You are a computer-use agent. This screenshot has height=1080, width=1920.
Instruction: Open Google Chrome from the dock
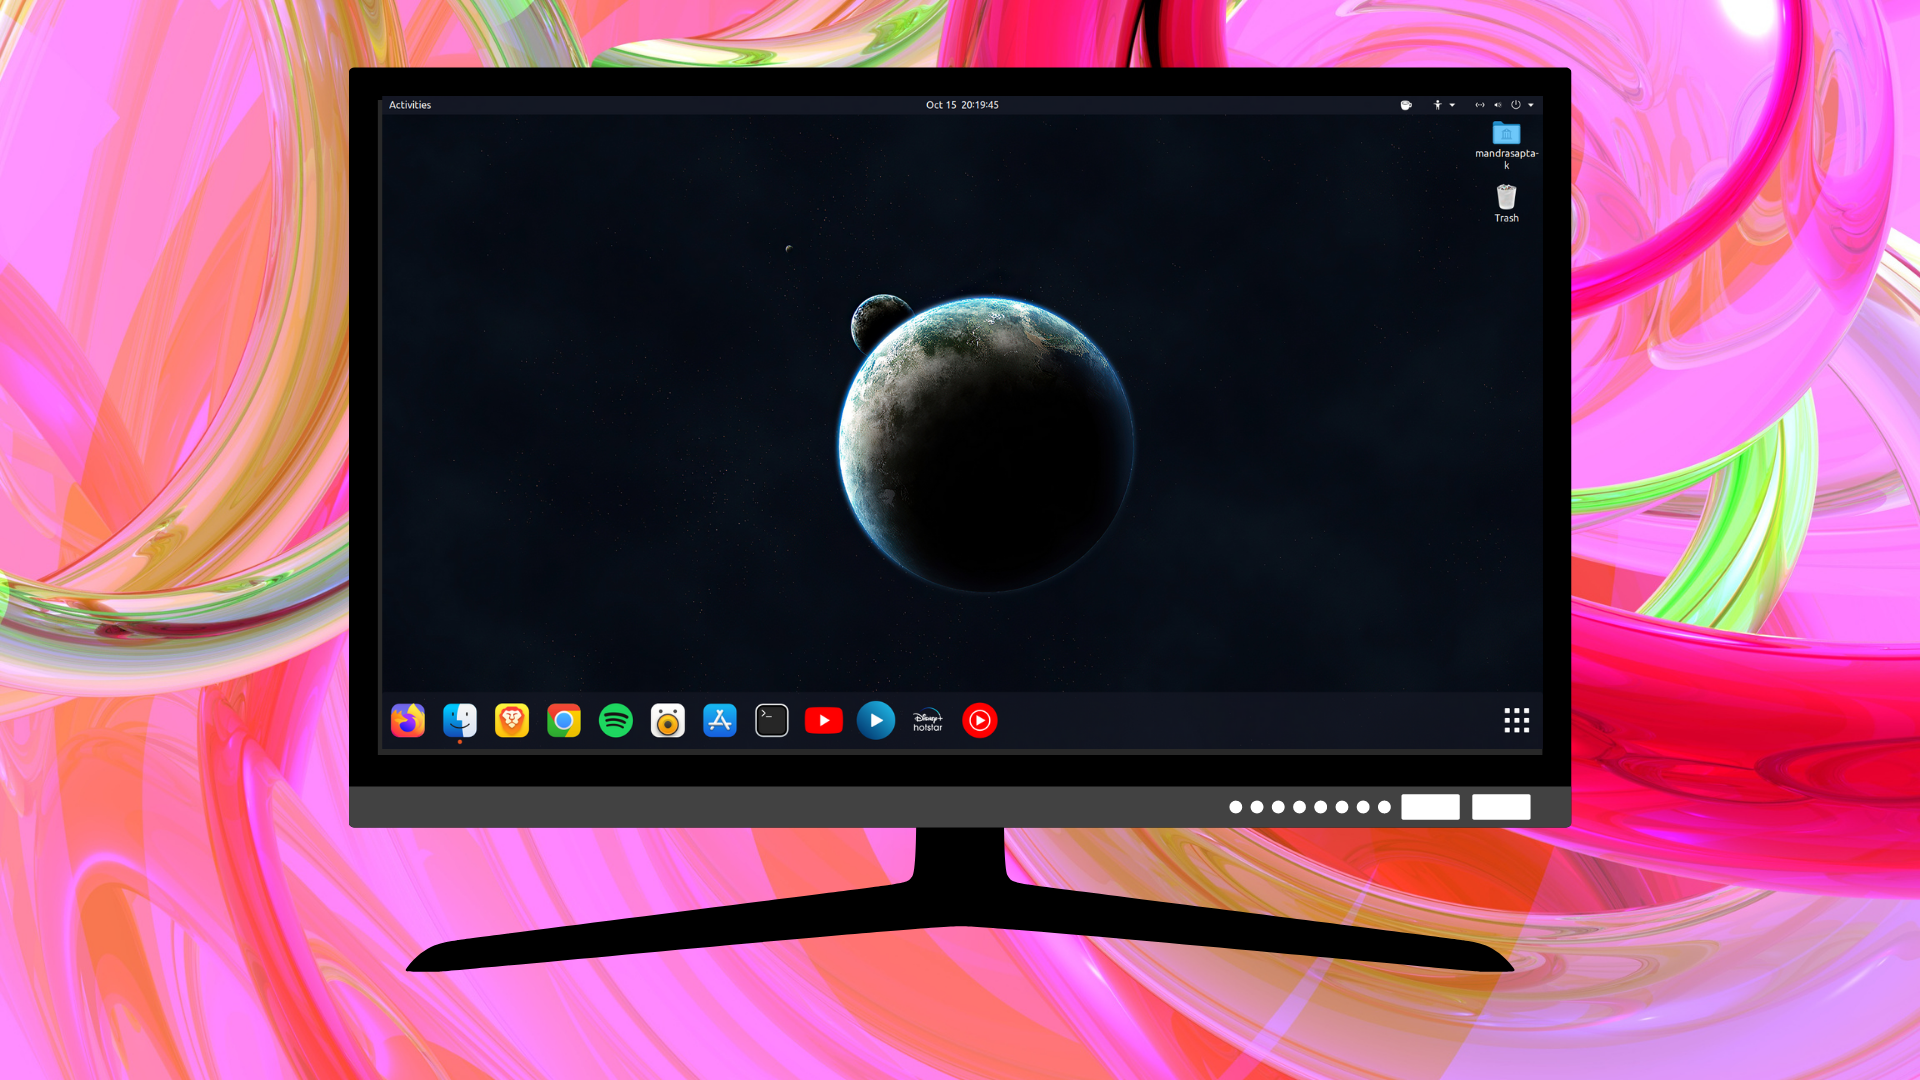[x=563, y=720]
